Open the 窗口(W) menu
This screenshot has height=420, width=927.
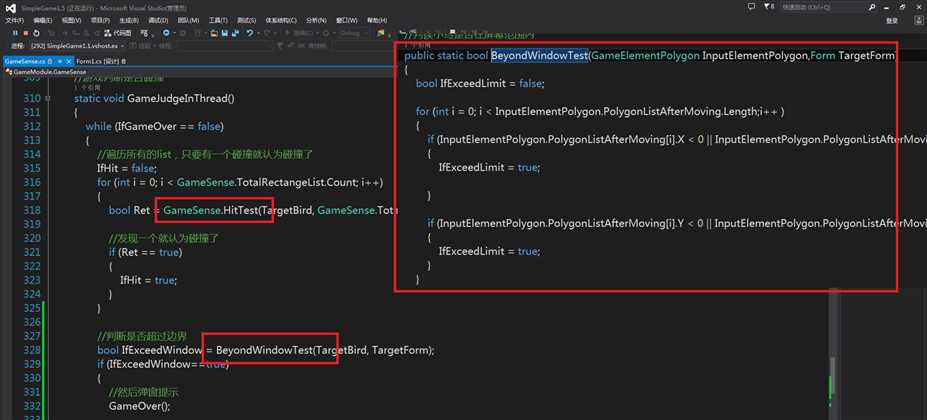pyautogui.click(x=346, y=20)
